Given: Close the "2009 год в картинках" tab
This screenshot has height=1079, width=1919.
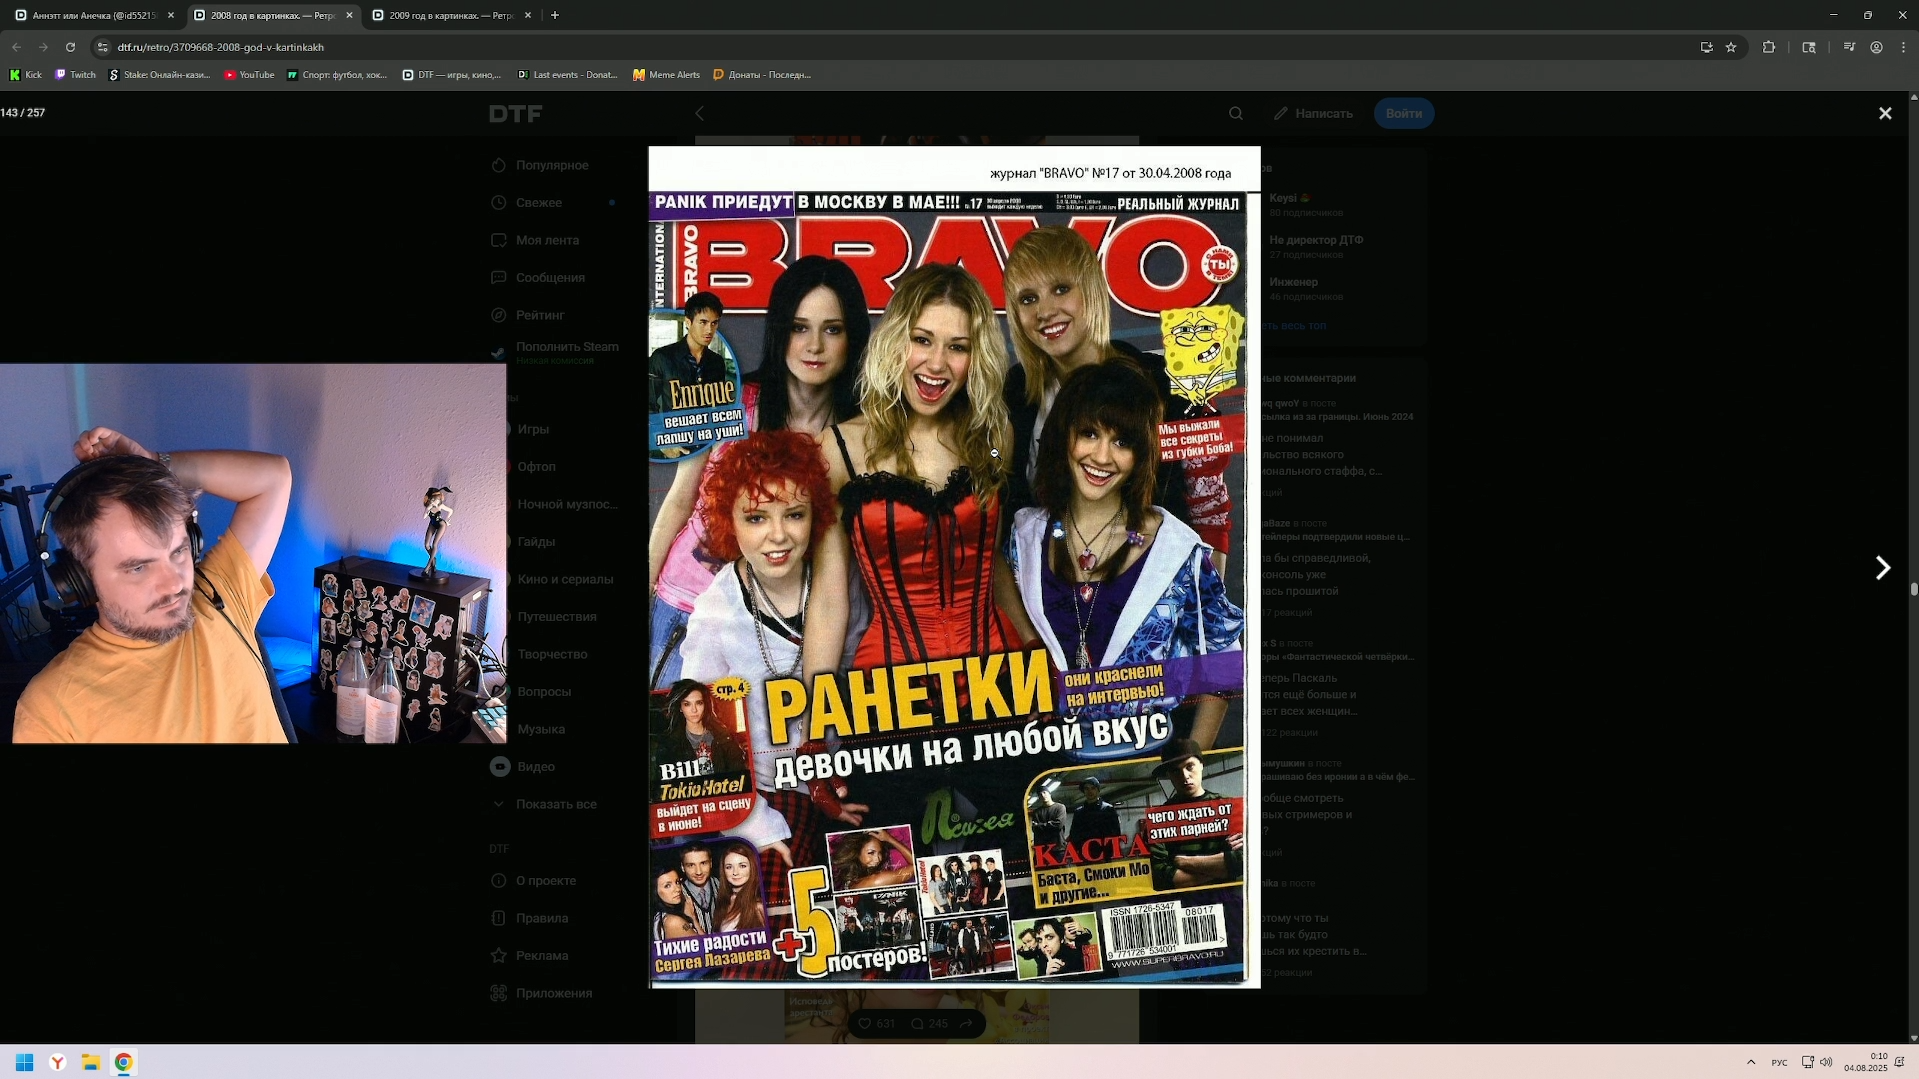Looking at the screenshot, I should pyautogui.click(x=528, y=15).
